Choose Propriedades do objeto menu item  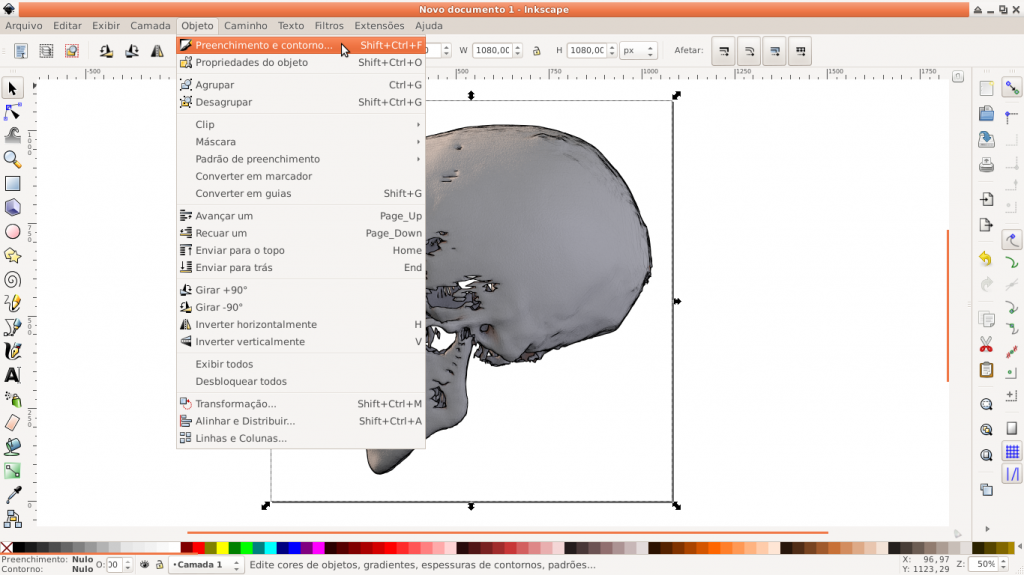pyautogui.click(x=301, y=63)
